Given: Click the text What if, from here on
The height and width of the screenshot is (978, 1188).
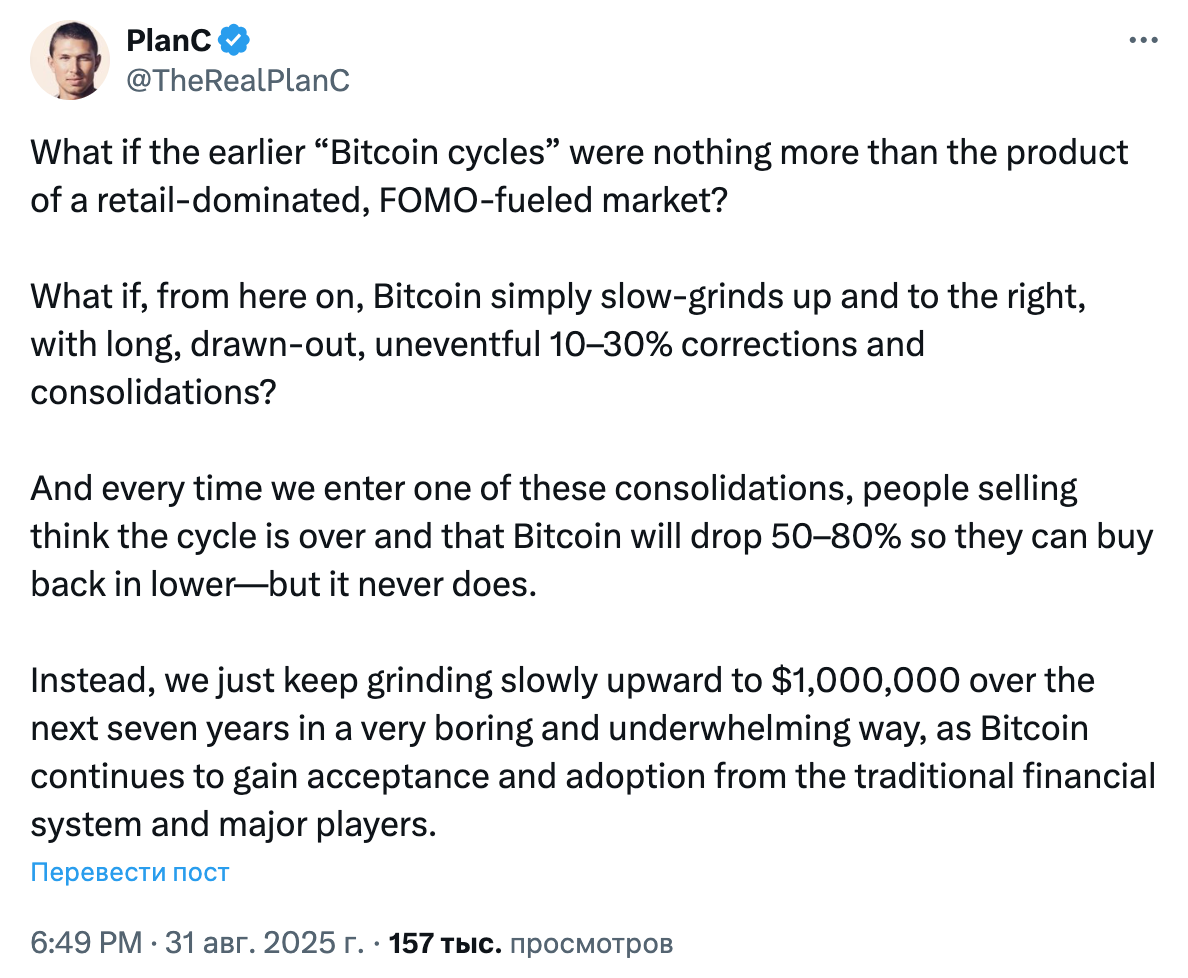Looking at the screenshot, I should [193, 297].
